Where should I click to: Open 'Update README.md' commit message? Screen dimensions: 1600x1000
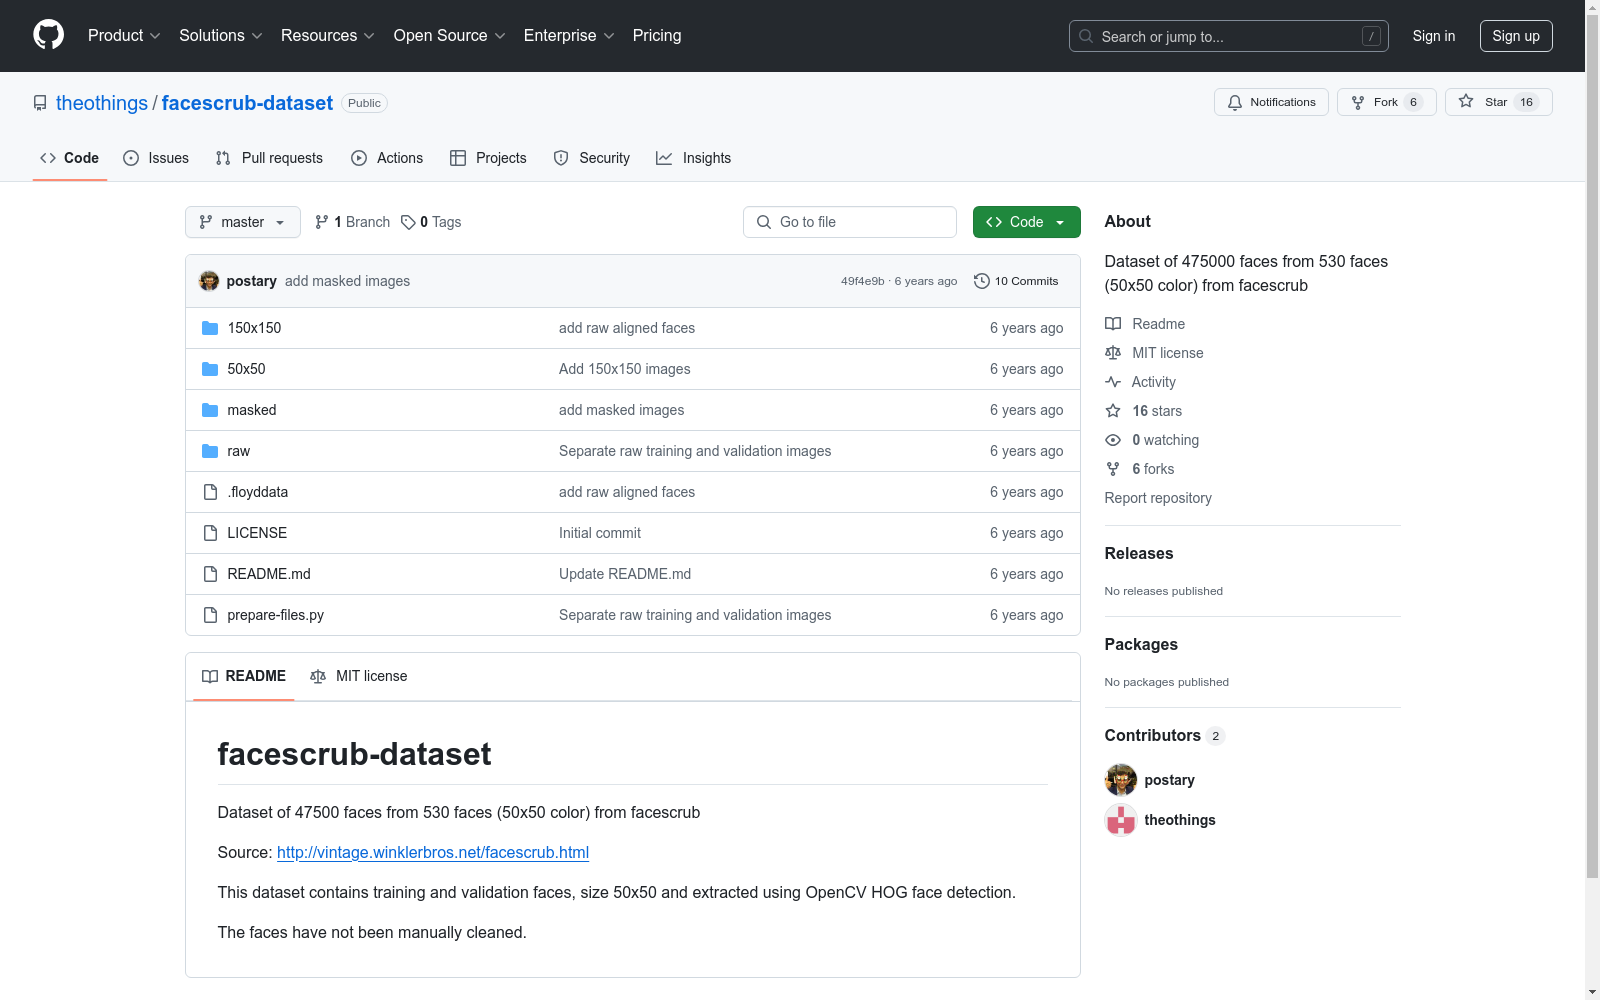pyautogui.click(x=625, y=574)
